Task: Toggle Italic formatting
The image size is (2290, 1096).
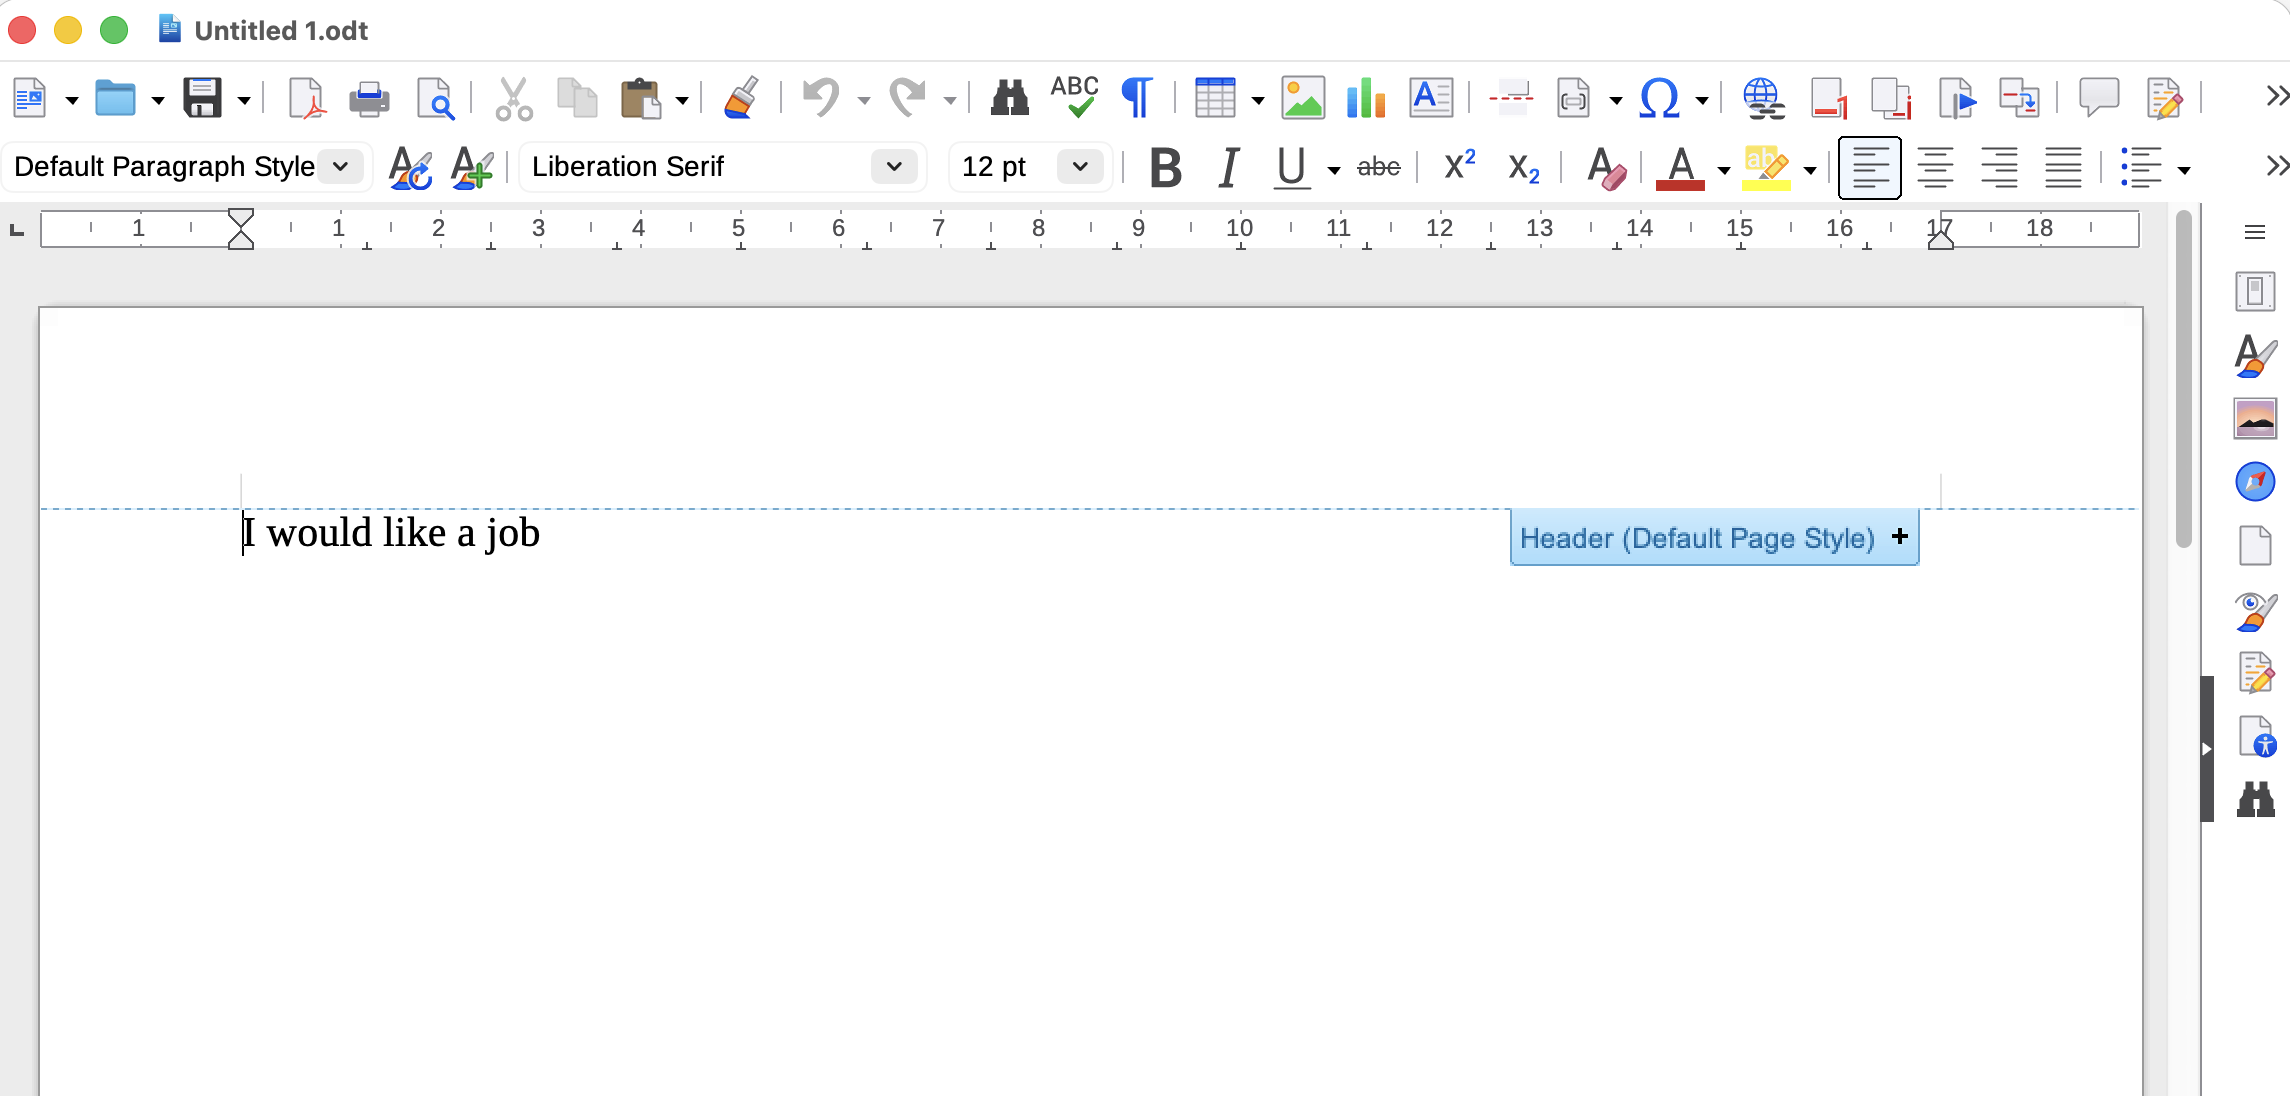Action: [1229, 167]
